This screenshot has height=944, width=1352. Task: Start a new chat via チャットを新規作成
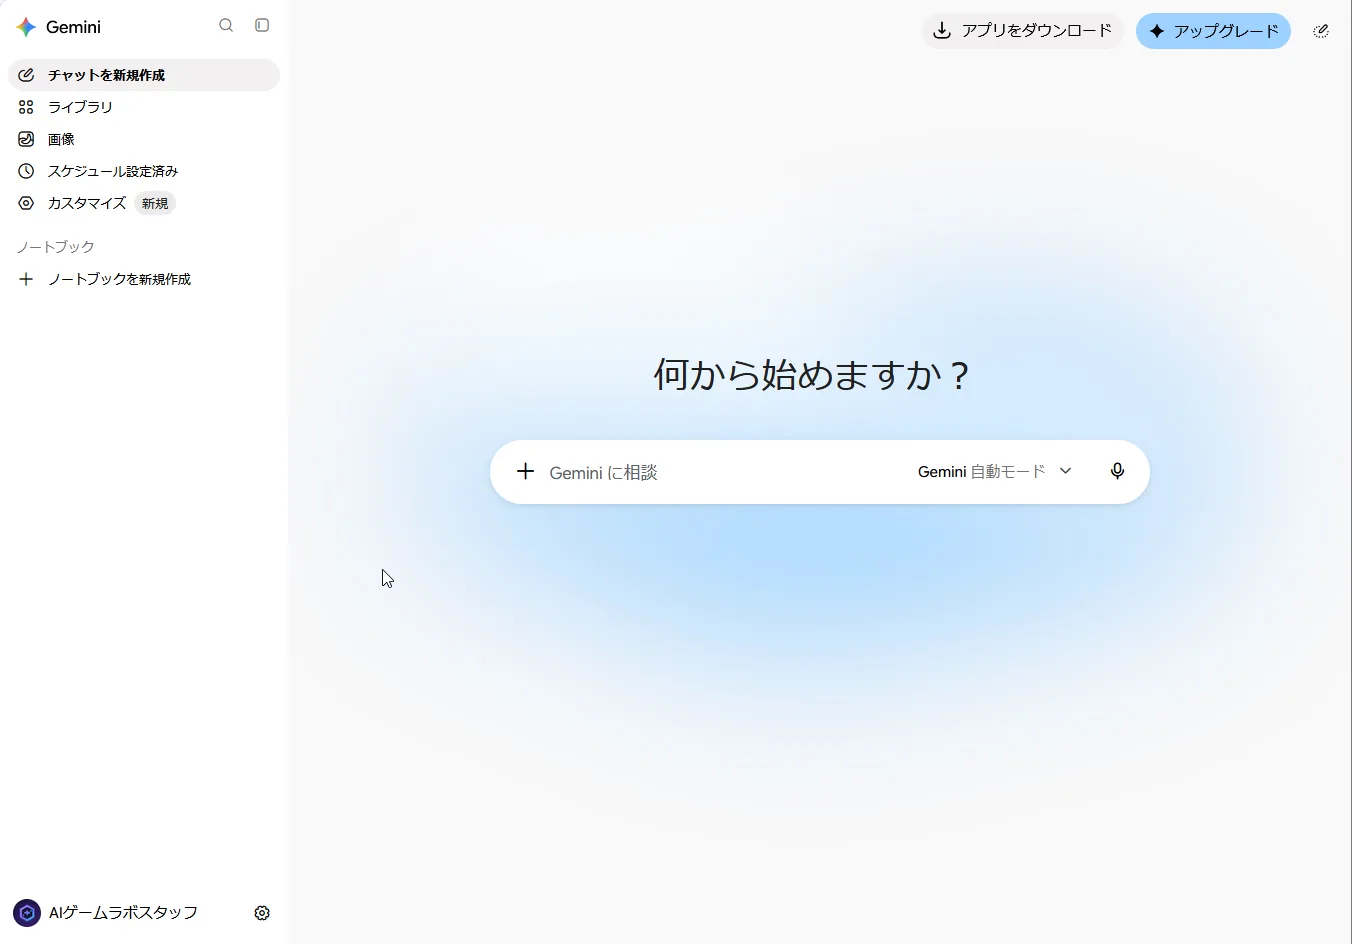point(144,75)
